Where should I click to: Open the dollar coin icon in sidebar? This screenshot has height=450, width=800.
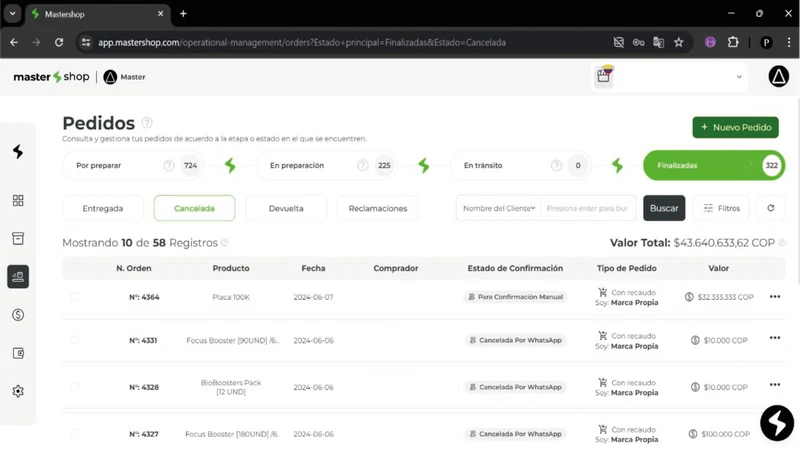coord(18,315)
